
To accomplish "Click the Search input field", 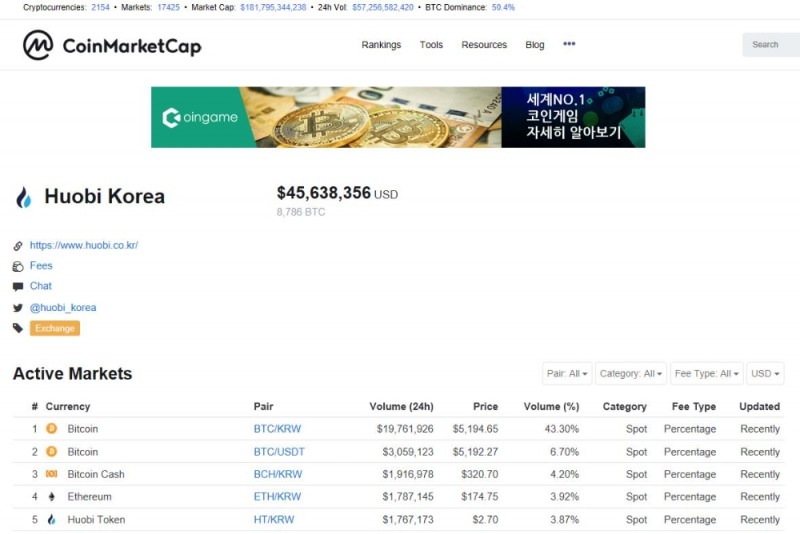I will click(770, 45).
